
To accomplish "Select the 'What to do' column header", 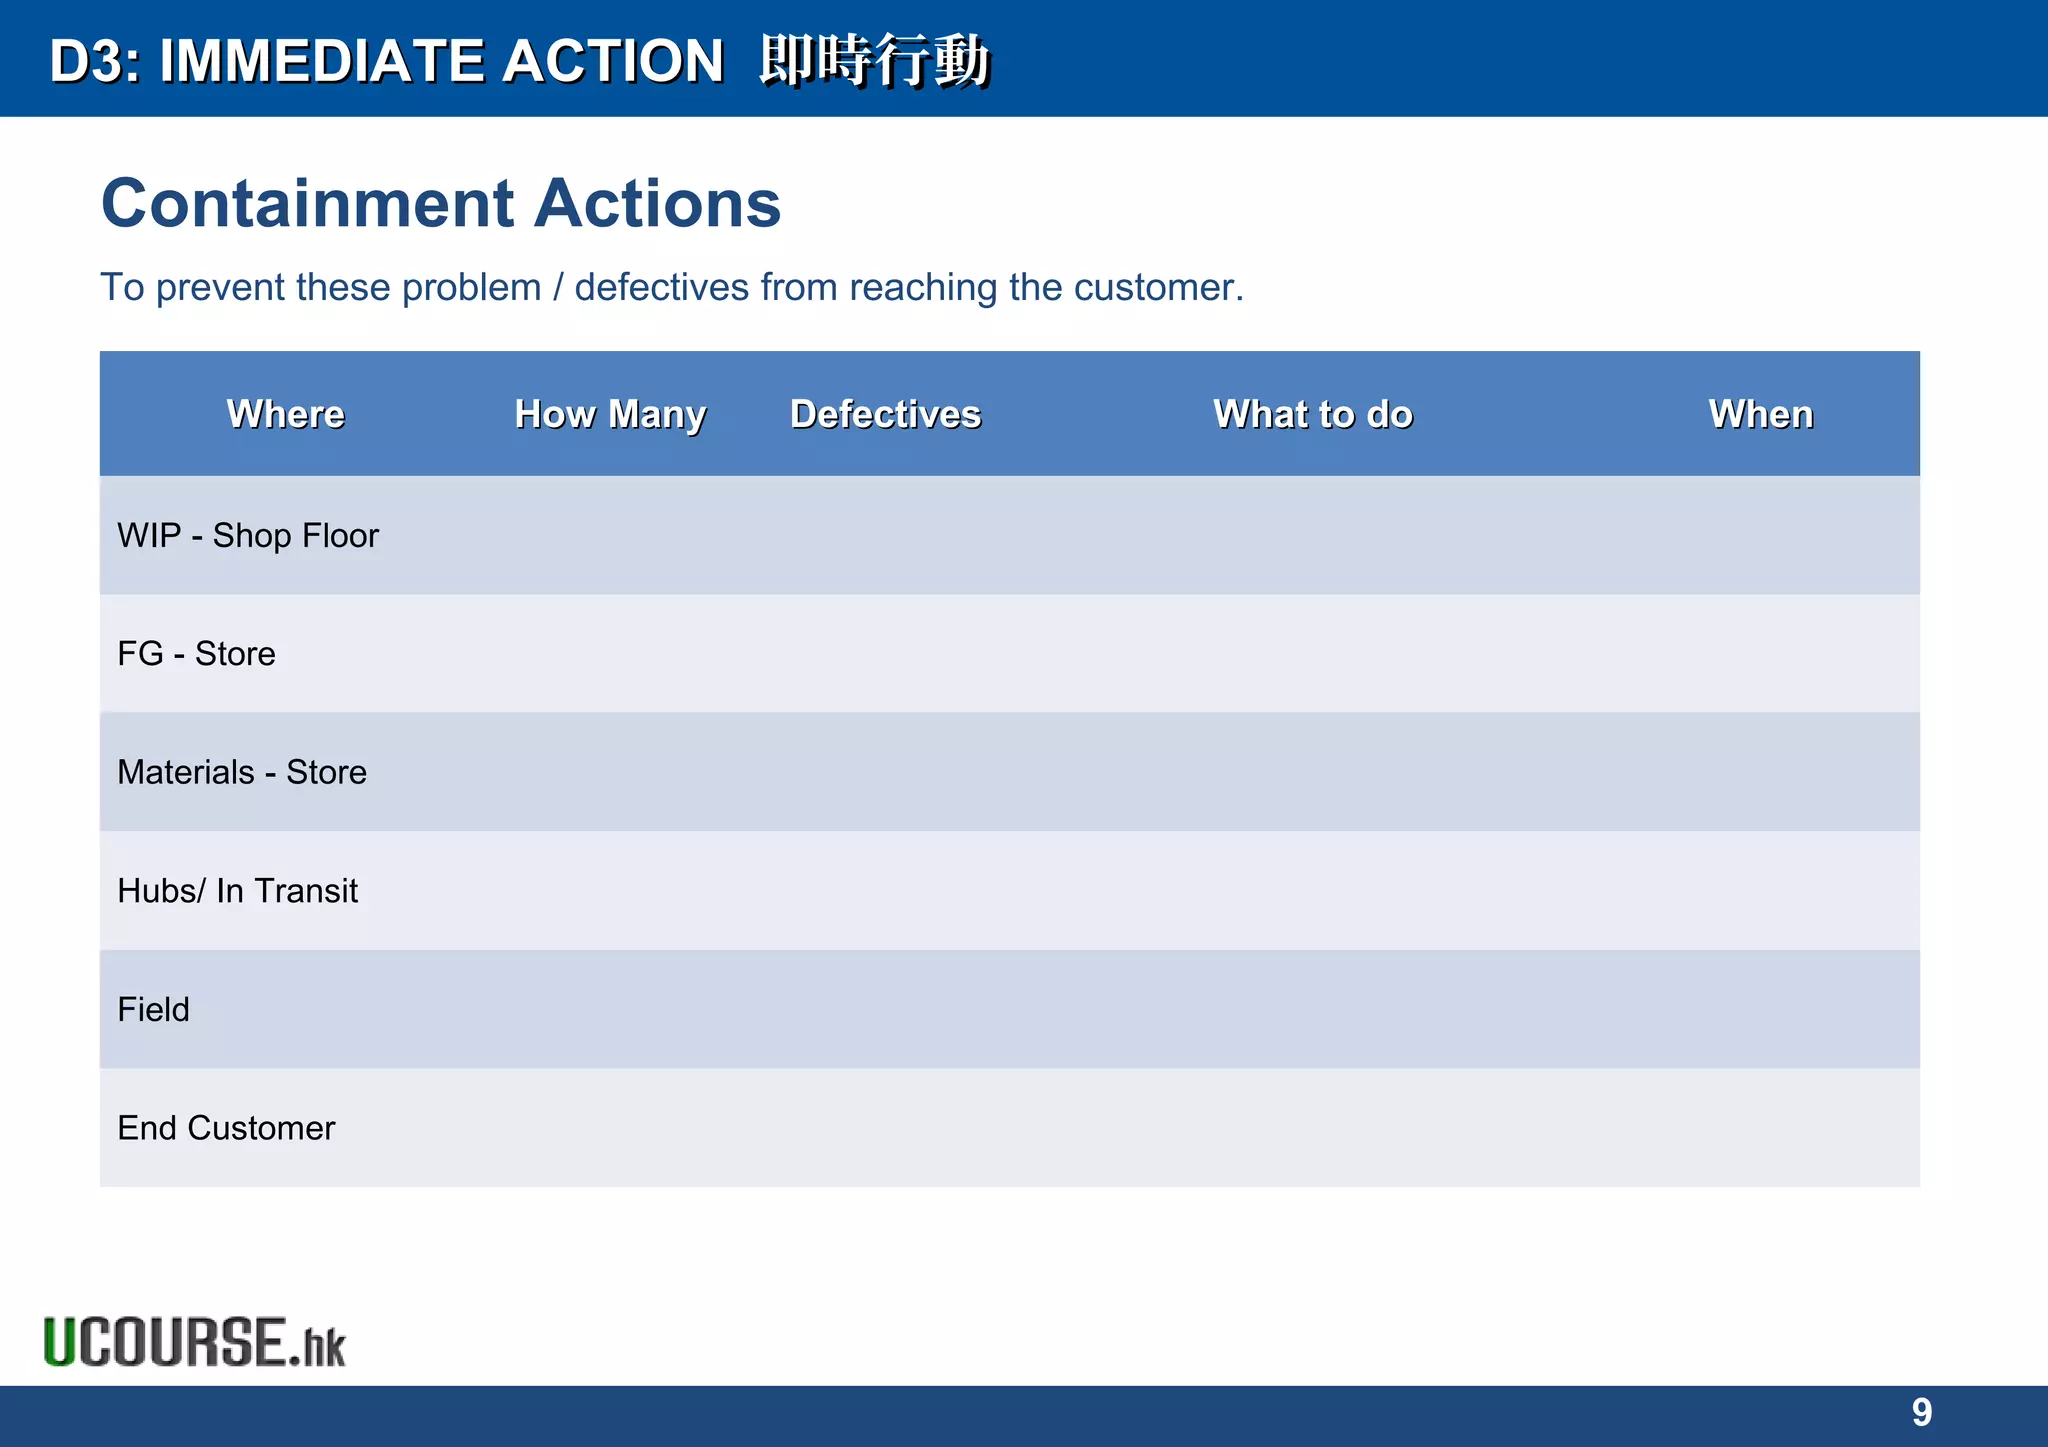I will pyautogui.click(x=1313, y=414).
